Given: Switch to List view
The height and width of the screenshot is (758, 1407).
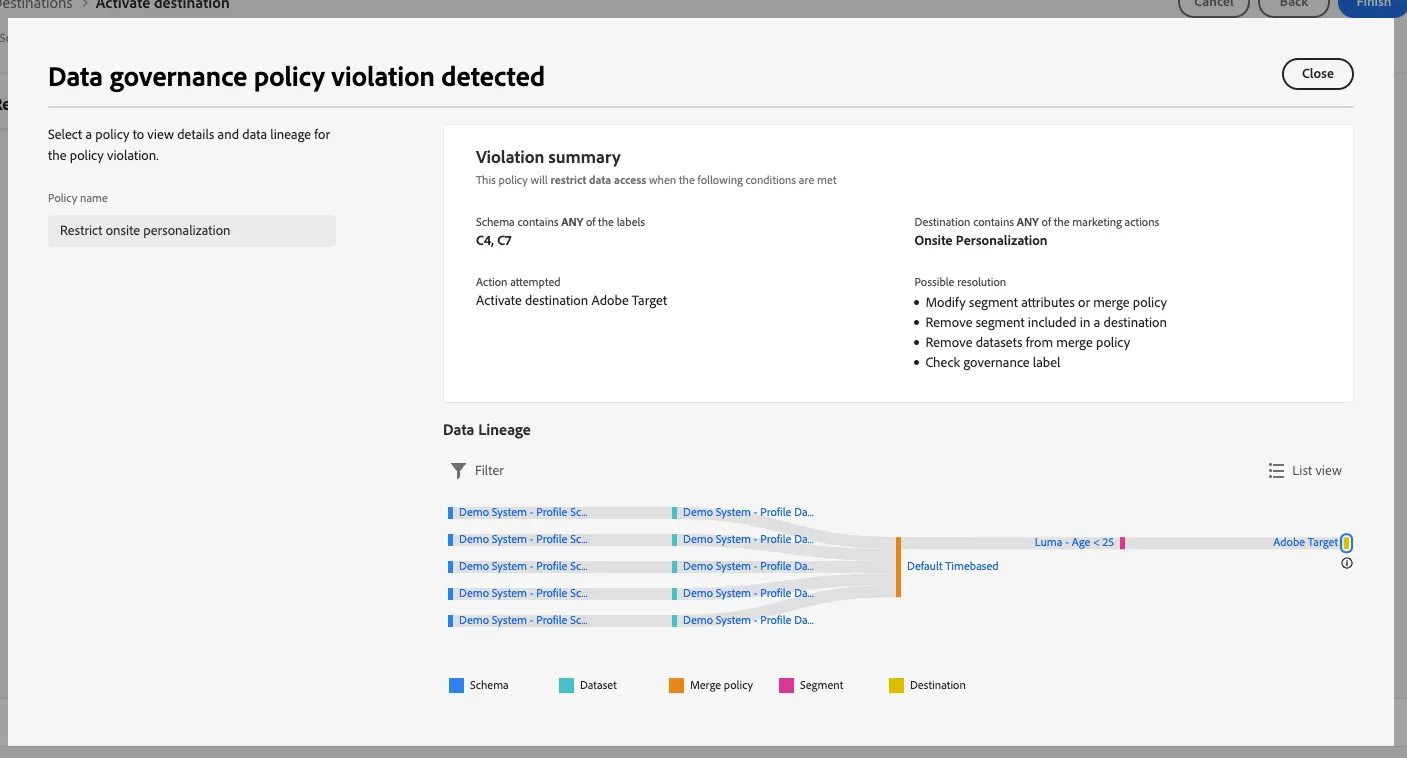Looking at the screenshot, I should pyautogui.click(x=1305, y=470).
